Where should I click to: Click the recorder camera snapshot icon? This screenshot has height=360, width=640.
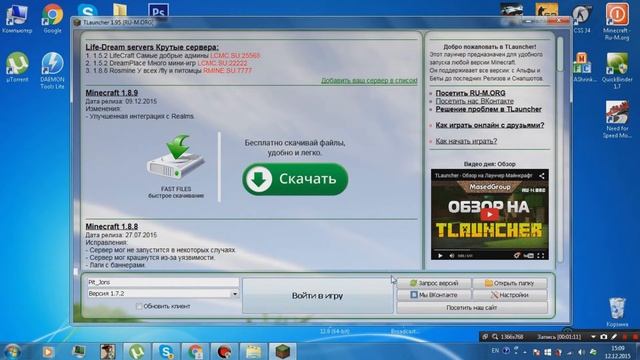click(604, 337)
